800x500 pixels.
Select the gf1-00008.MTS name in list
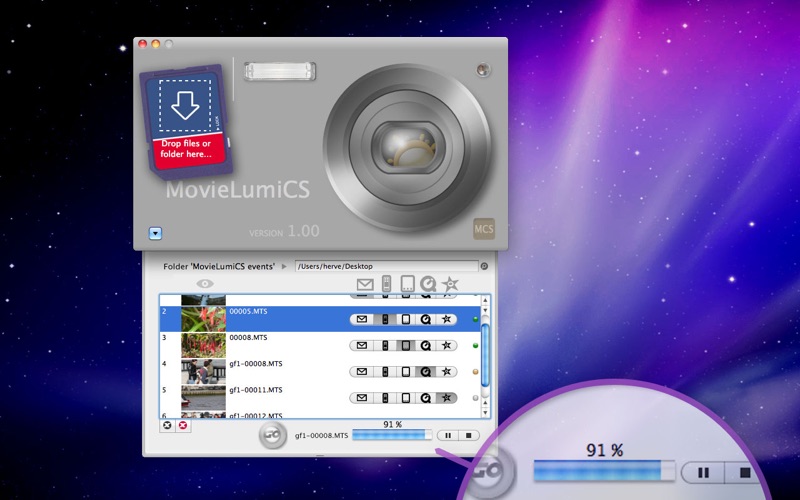256,364
